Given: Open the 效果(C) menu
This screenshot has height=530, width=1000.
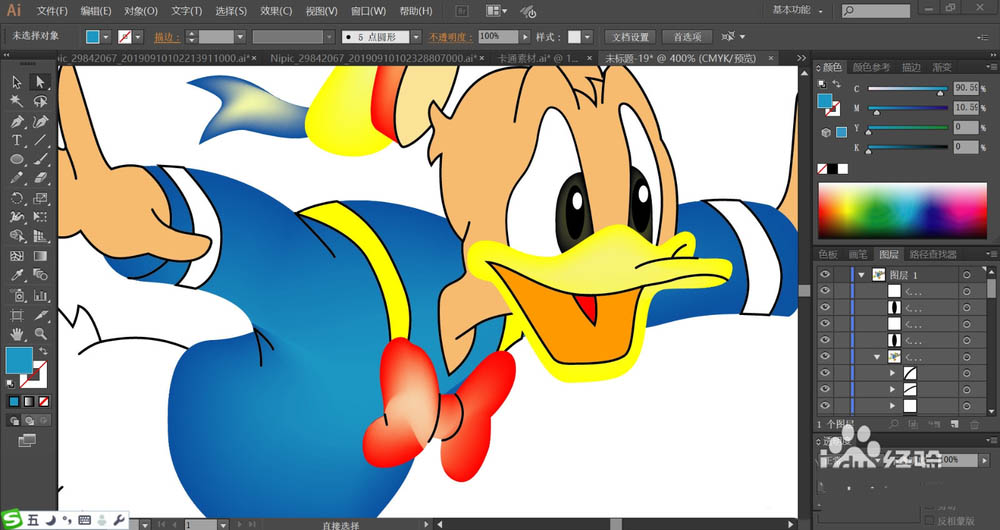Looking at the screenshot, I should click(276, 11).
